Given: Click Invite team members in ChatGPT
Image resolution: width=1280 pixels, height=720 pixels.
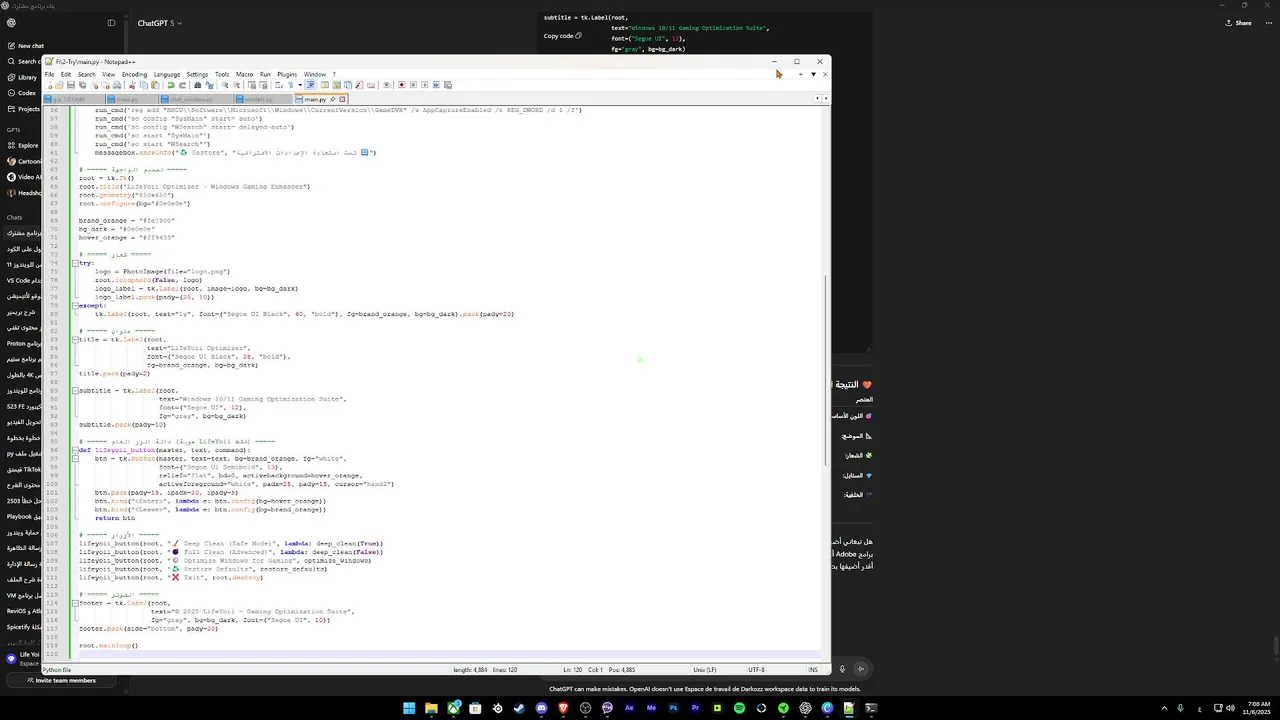Looking at the screenshot, I should click(x=62, y=680).
